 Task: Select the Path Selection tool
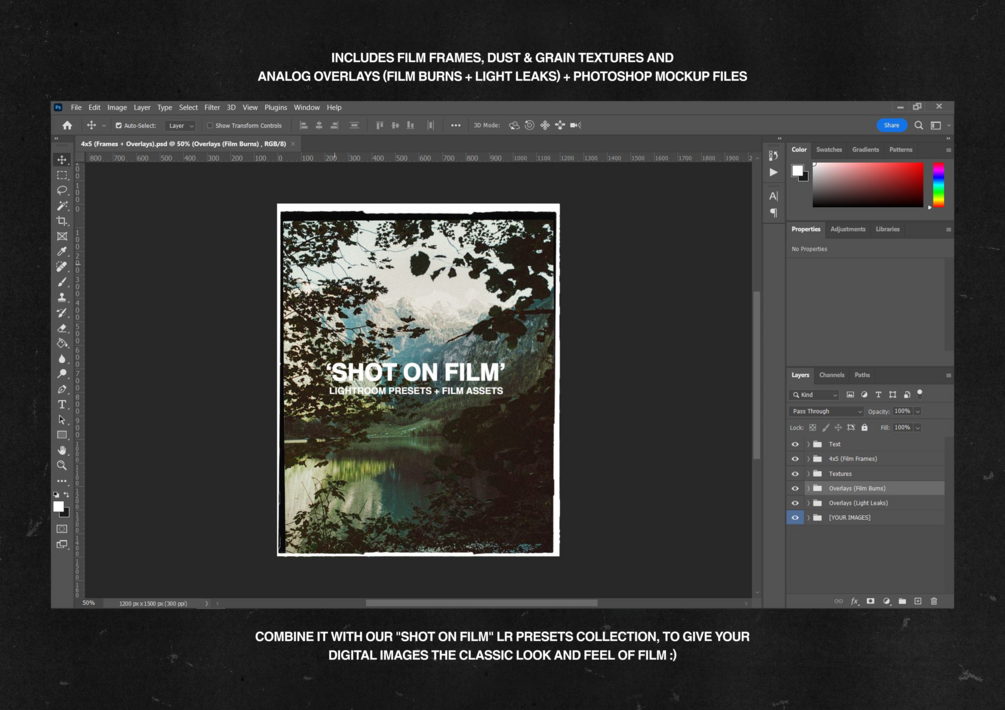(62, 420)
